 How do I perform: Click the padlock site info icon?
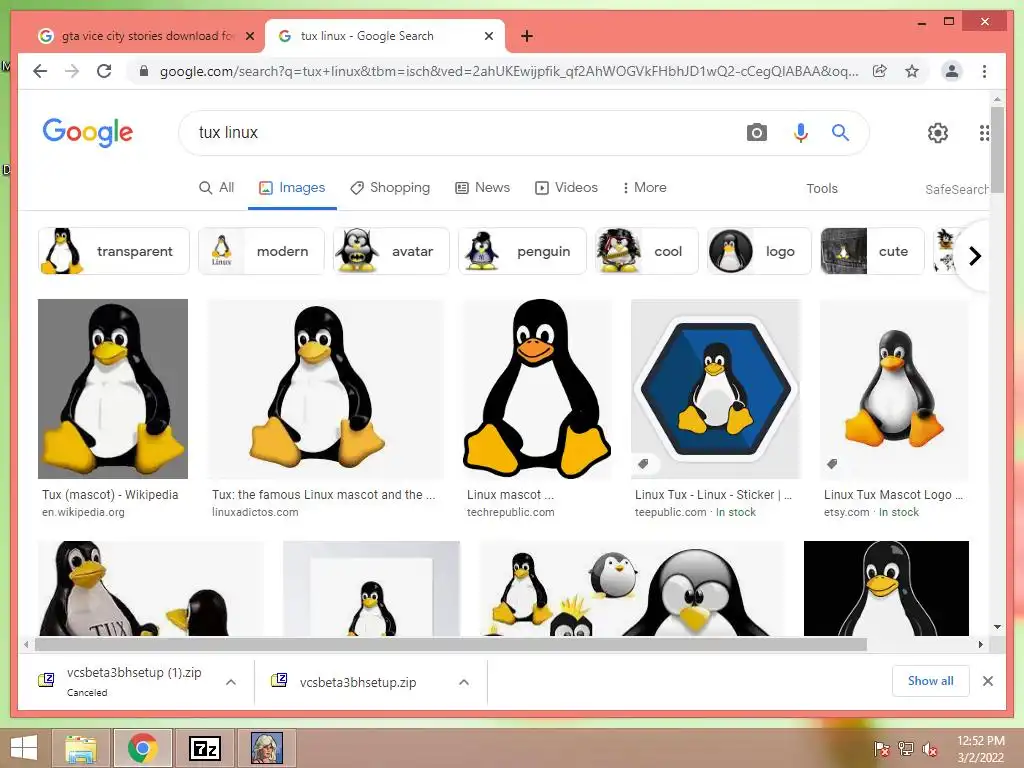144,71
